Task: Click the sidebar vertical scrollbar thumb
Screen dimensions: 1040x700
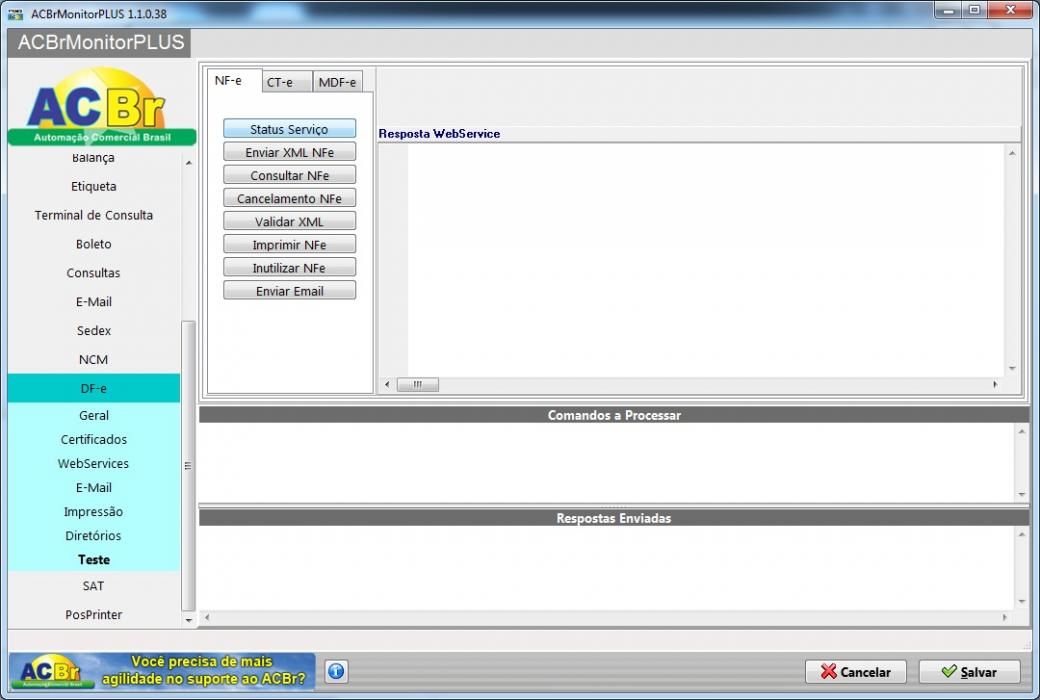Action: (x=188, y=465)
